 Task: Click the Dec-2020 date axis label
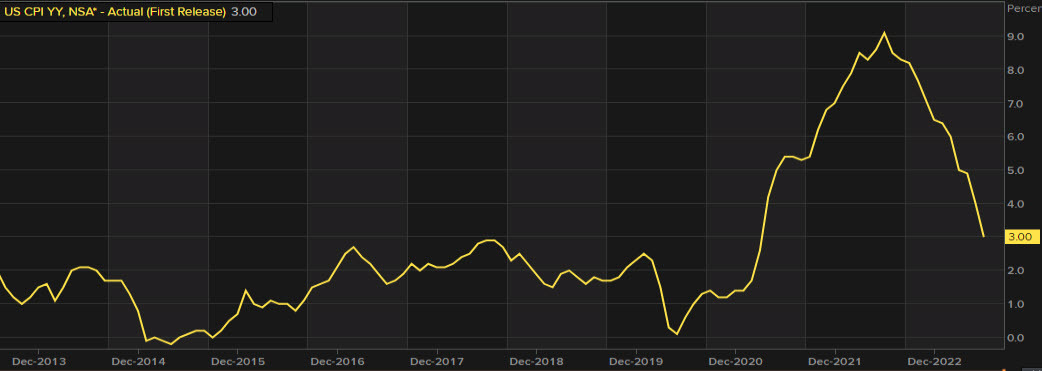[736, 362]
